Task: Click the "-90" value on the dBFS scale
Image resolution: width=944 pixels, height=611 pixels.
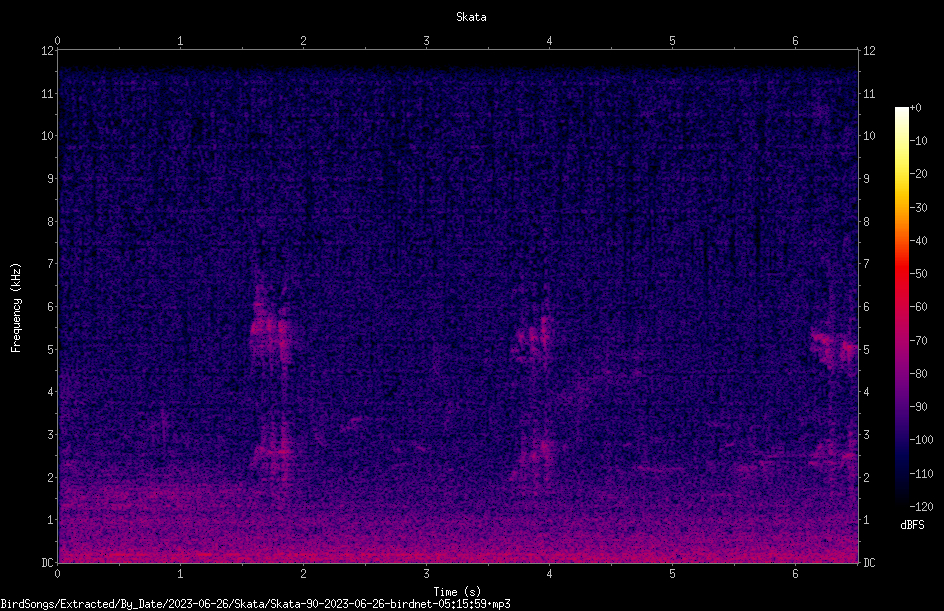Action: pos(918,407)
